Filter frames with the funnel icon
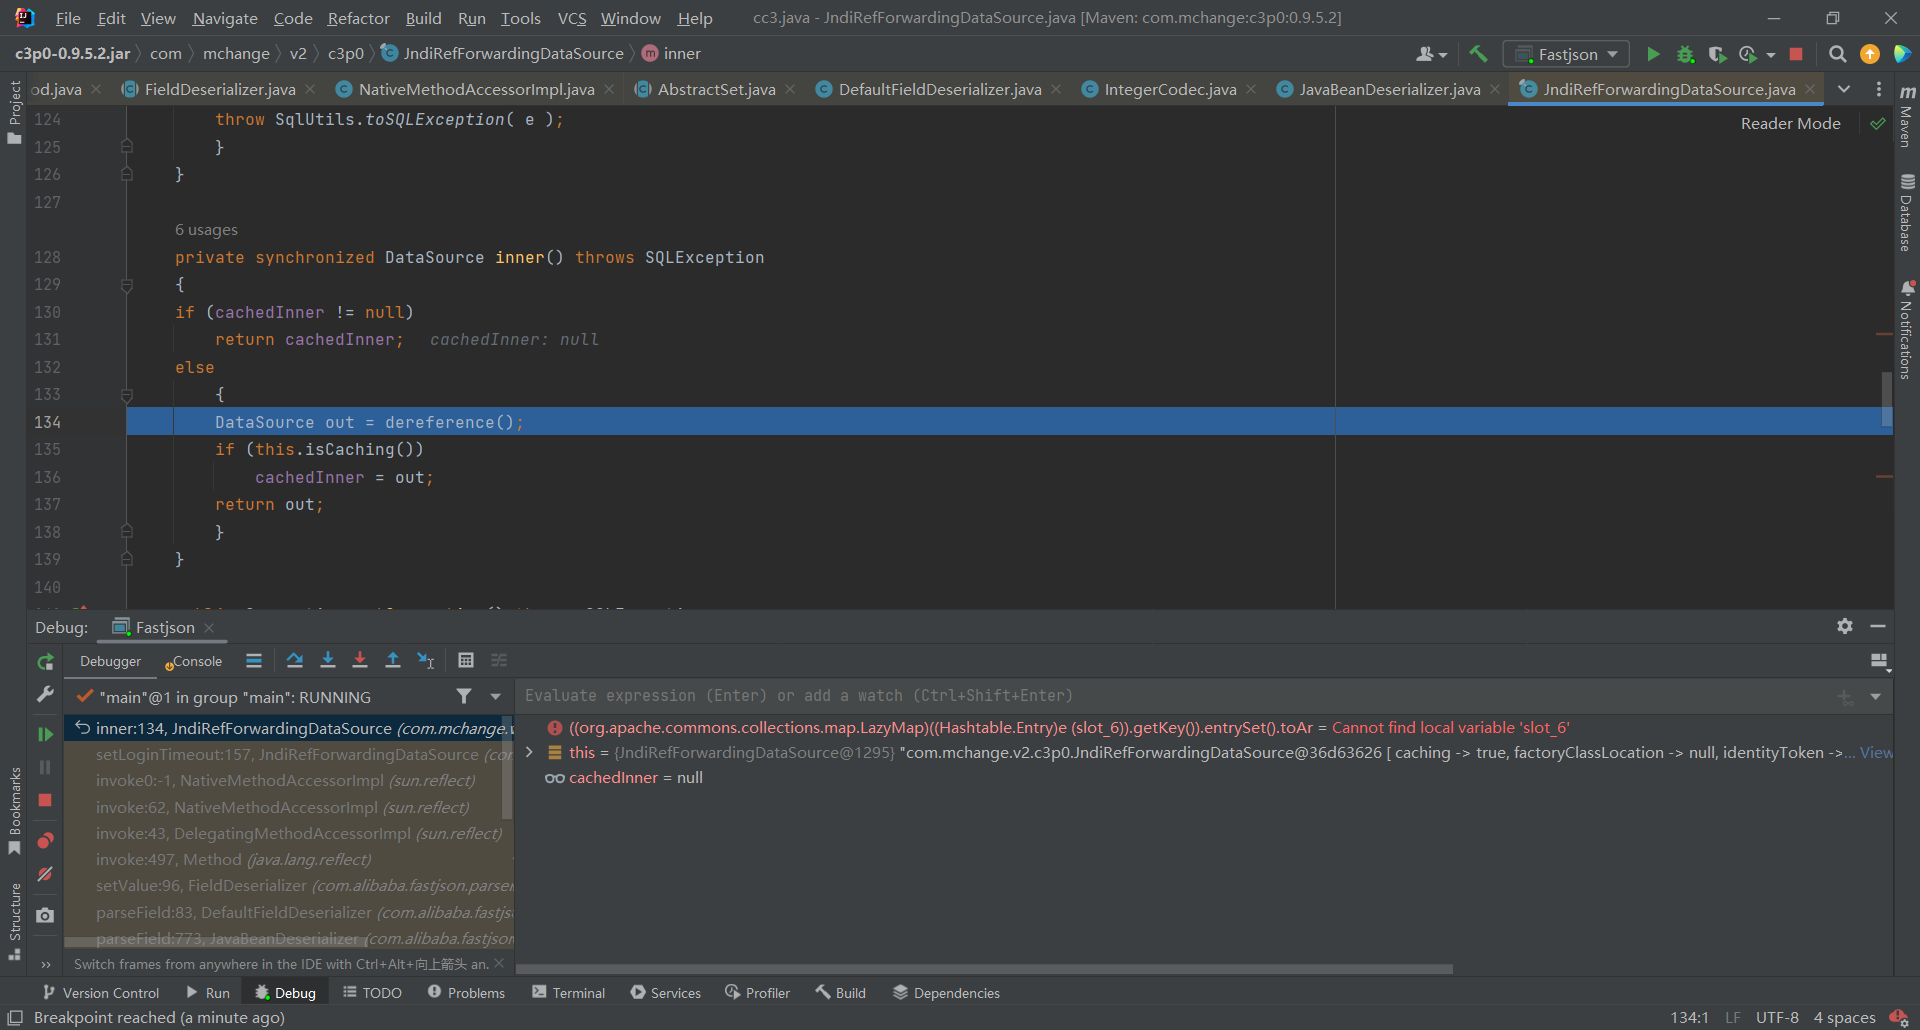1920x1030 pixels. point(464,696)
